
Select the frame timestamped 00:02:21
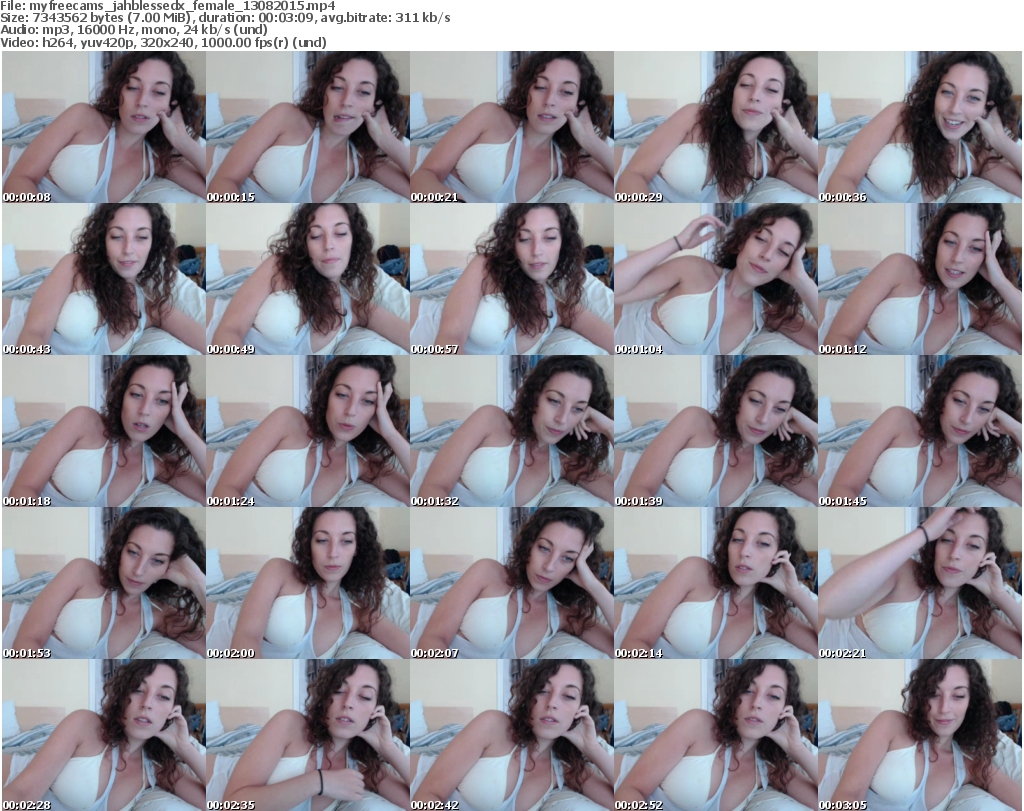(x=919, y=583)
